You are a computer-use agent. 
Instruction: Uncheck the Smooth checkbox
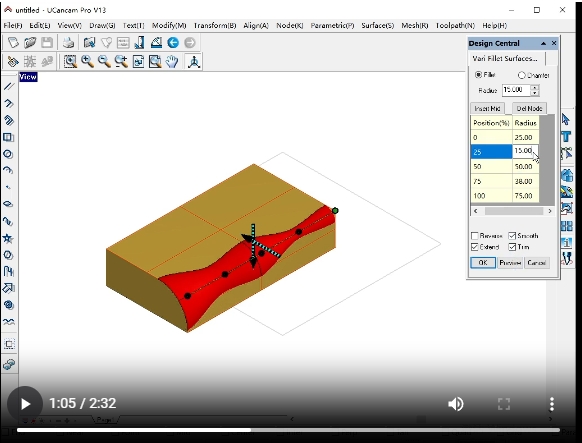[x=512, y=236]
